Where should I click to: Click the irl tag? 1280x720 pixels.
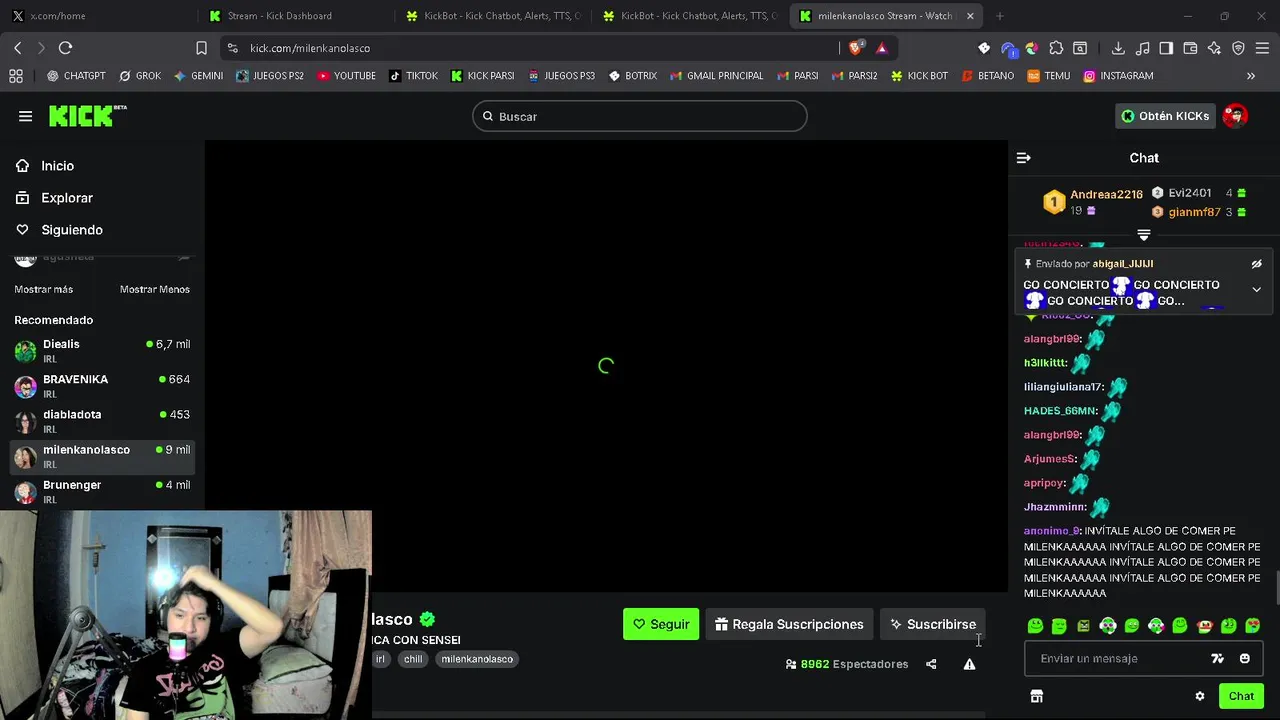click(380, 659)
